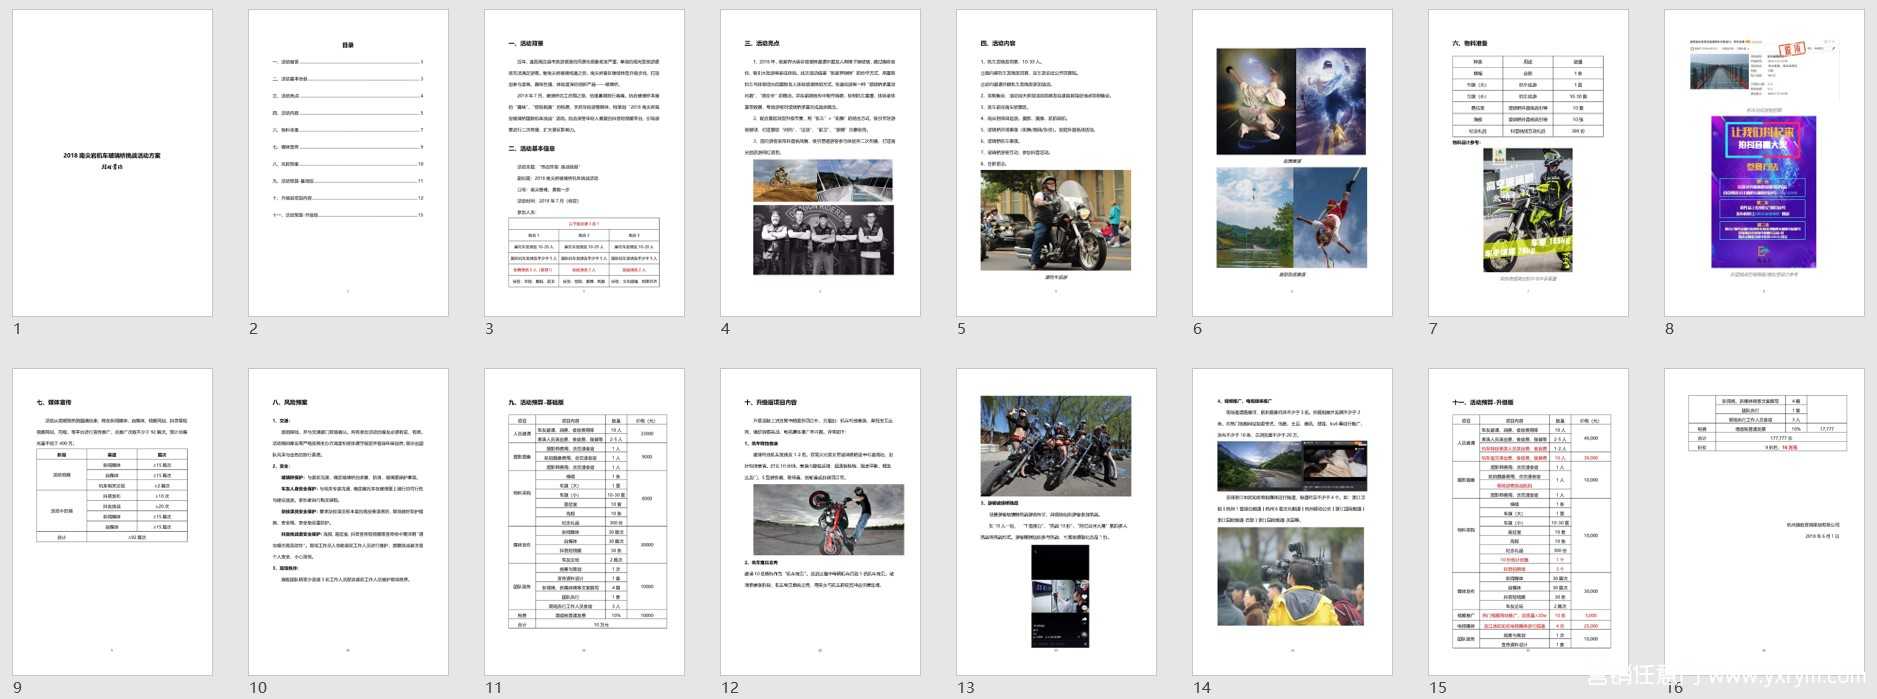
Task: Select page 11 budget table thumbnail 活动预算-基础版
Action: (584, 522)
